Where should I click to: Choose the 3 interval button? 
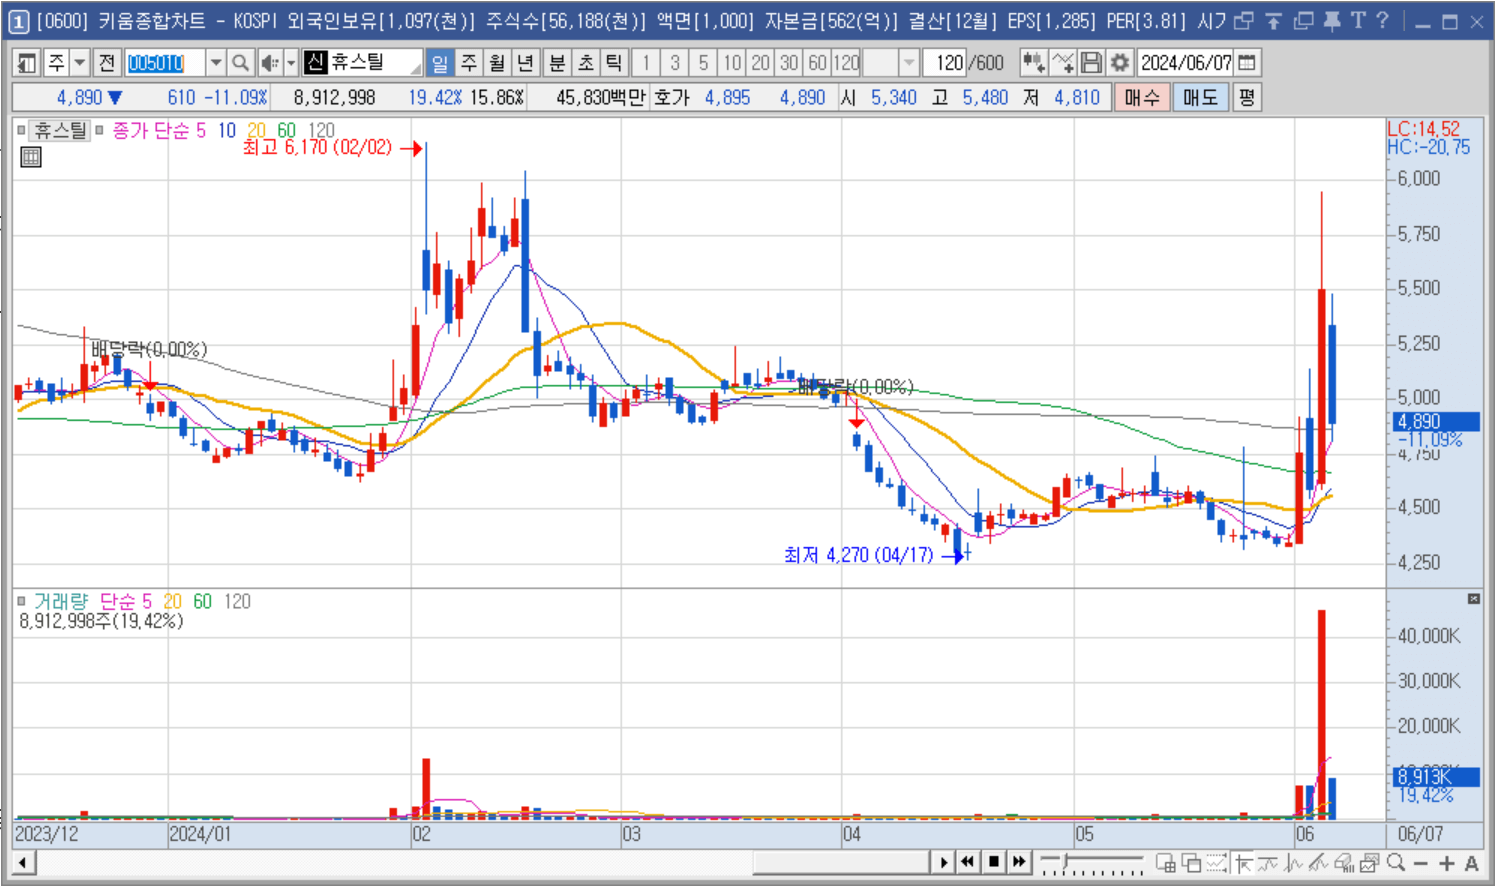tap(675, 63)
